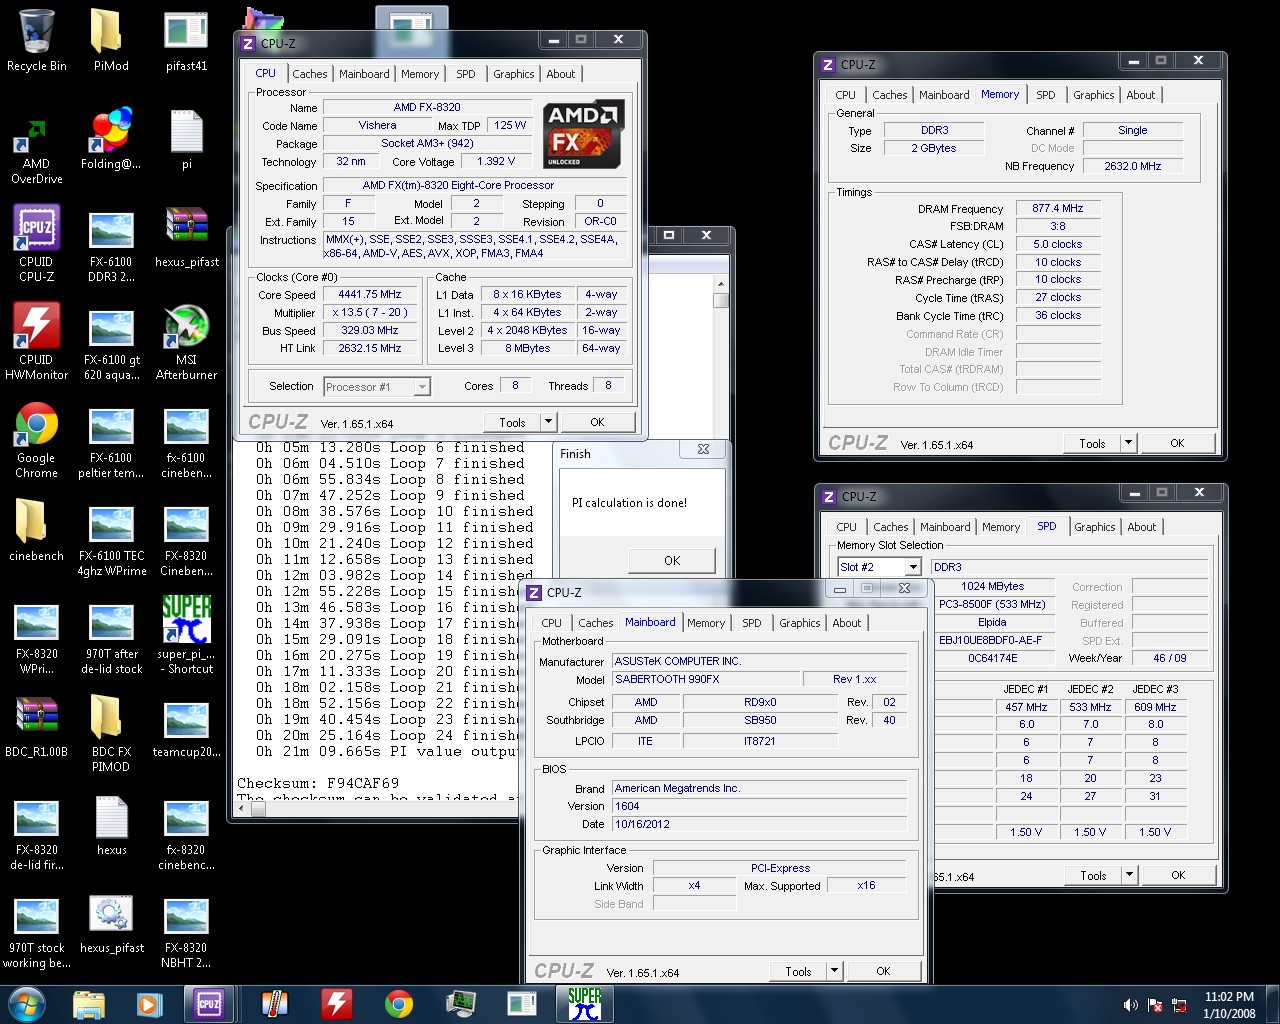This screenshot has height=1024, width=1280.
Task: Switch to Caches tab in CPU window
Action: click(309, 74)
